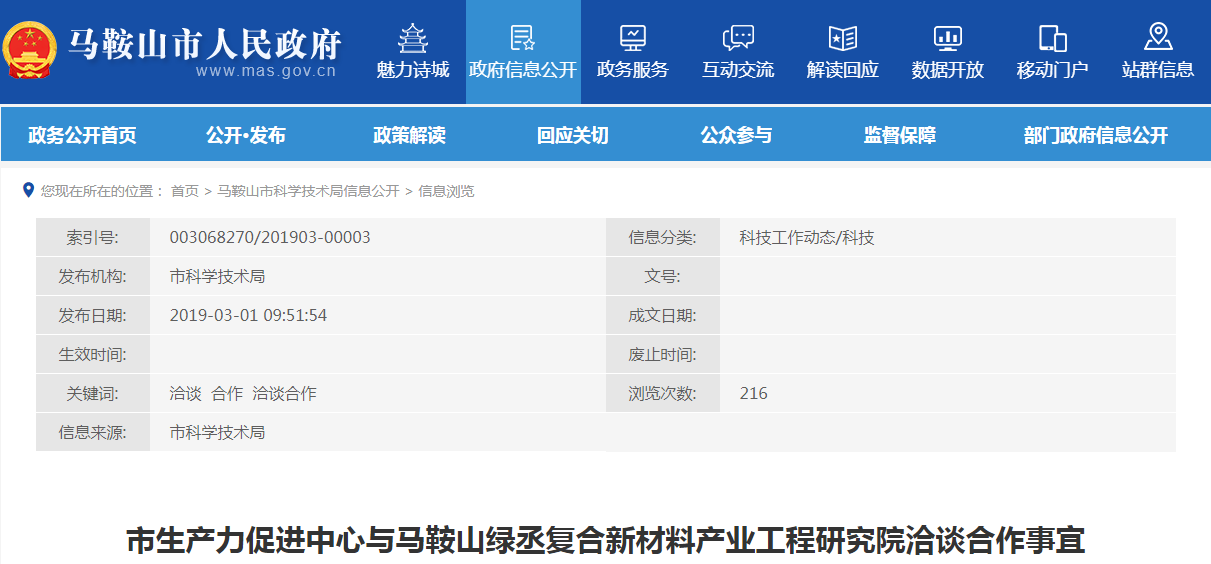
Task: Click the open book icon above 解读回应
Action: pyautogui.click(x=843, y=38)
